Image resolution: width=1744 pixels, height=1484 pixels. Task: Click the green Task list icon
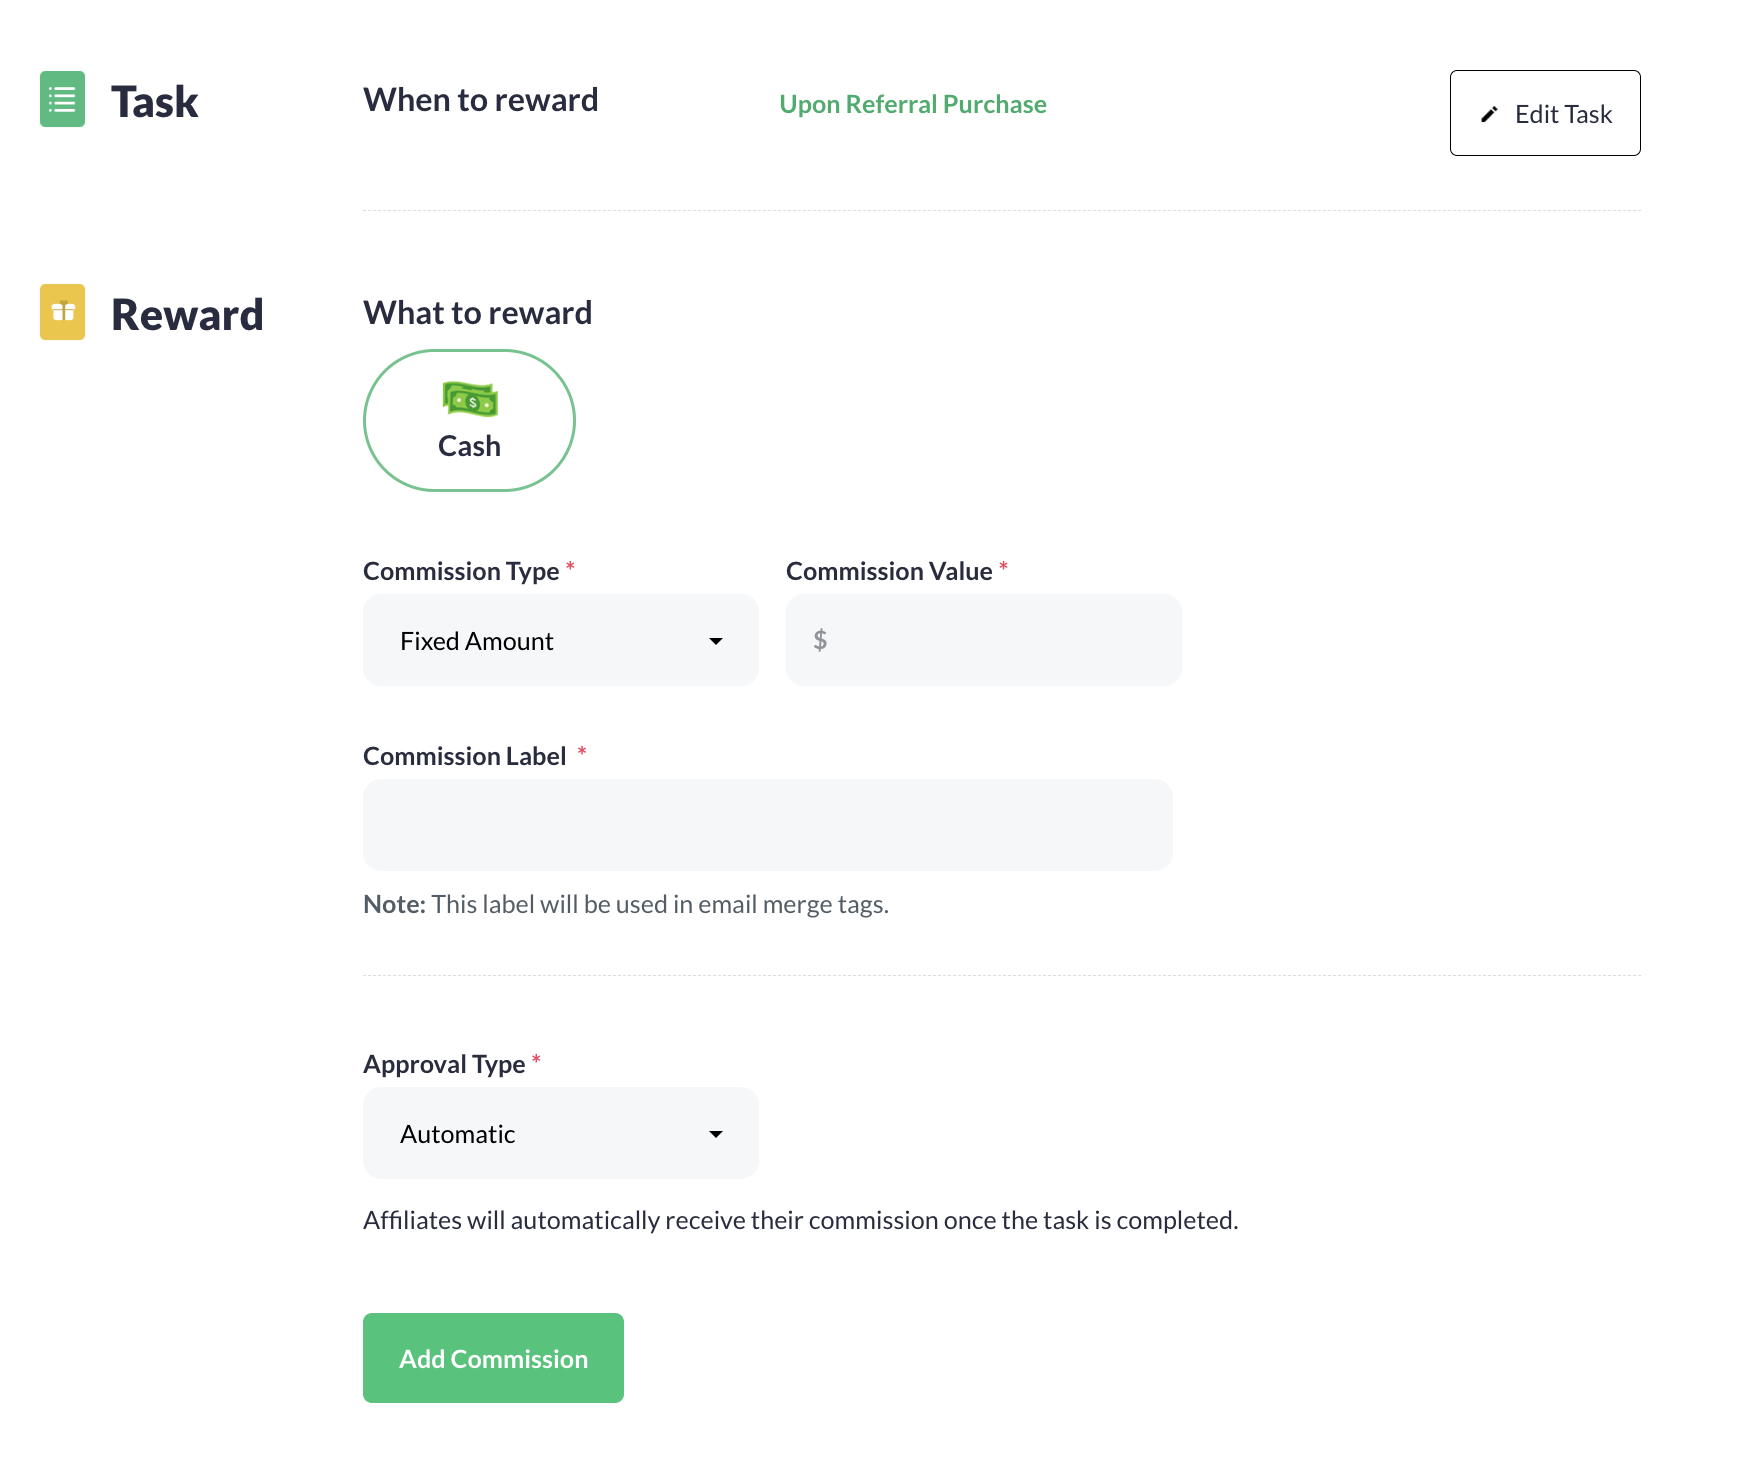coord(61,100)
